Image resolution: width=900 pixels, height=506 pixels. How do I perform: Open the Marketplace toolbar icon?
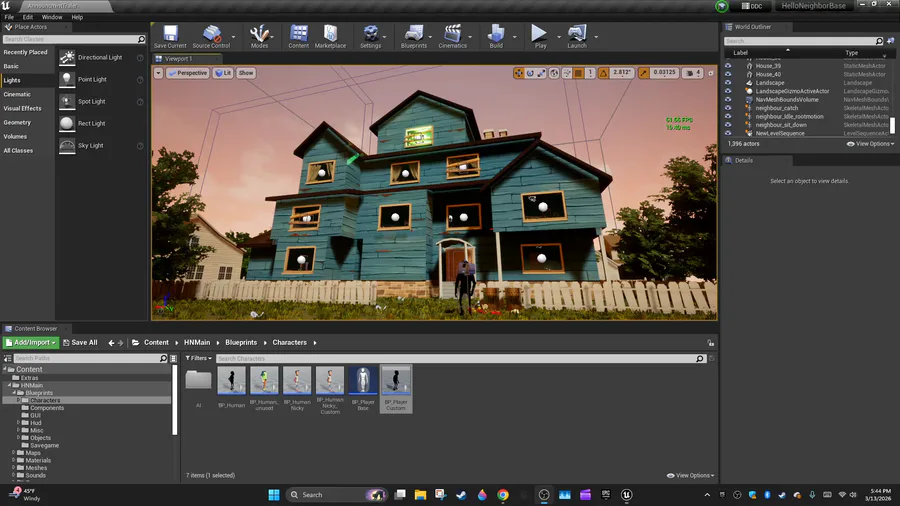coord(330,37)
